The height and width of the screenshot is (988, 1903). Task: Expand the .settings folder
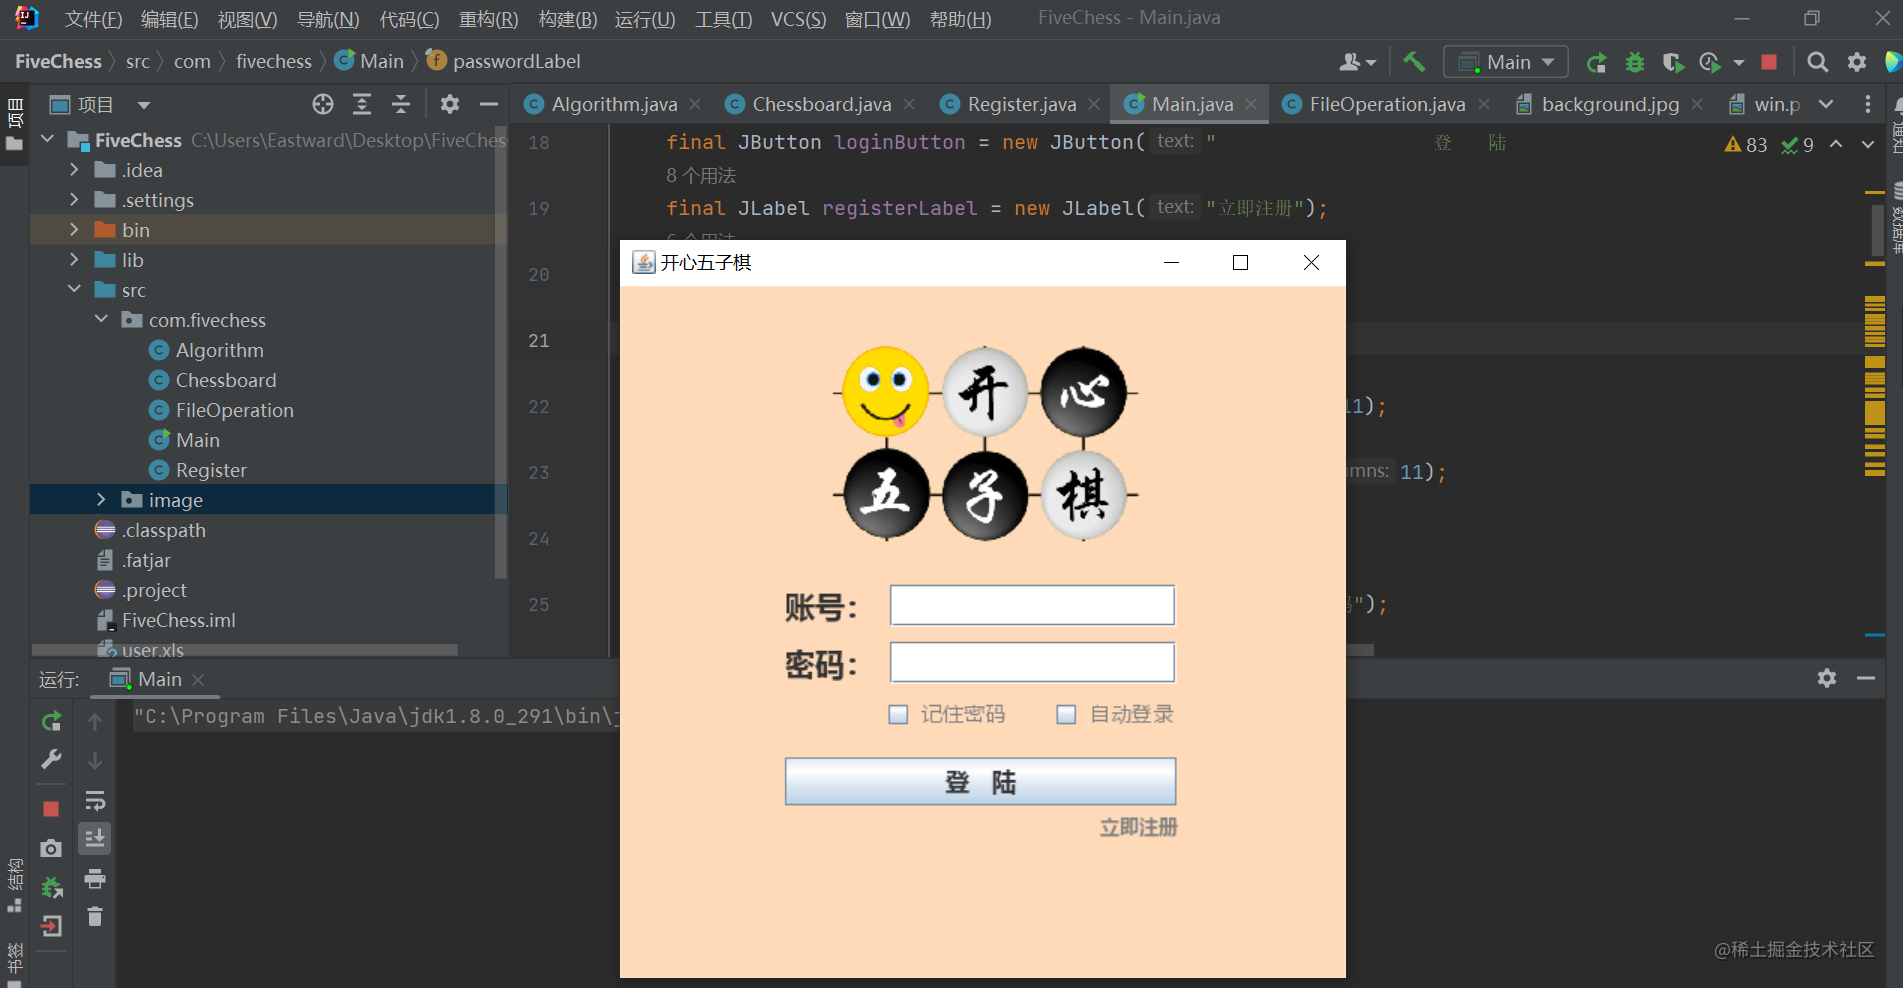[74, 200]
